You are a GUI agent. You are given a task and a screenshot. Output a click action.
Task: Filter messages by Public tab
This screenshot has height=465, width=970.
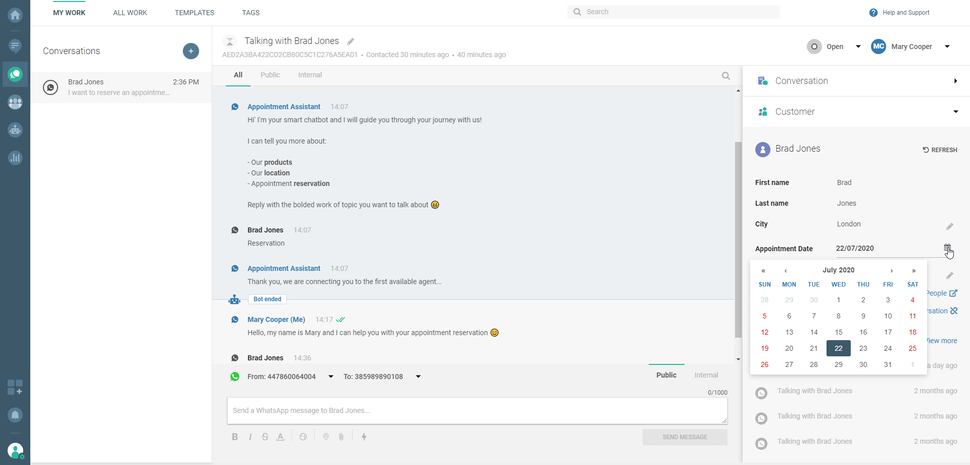(270, 75)
